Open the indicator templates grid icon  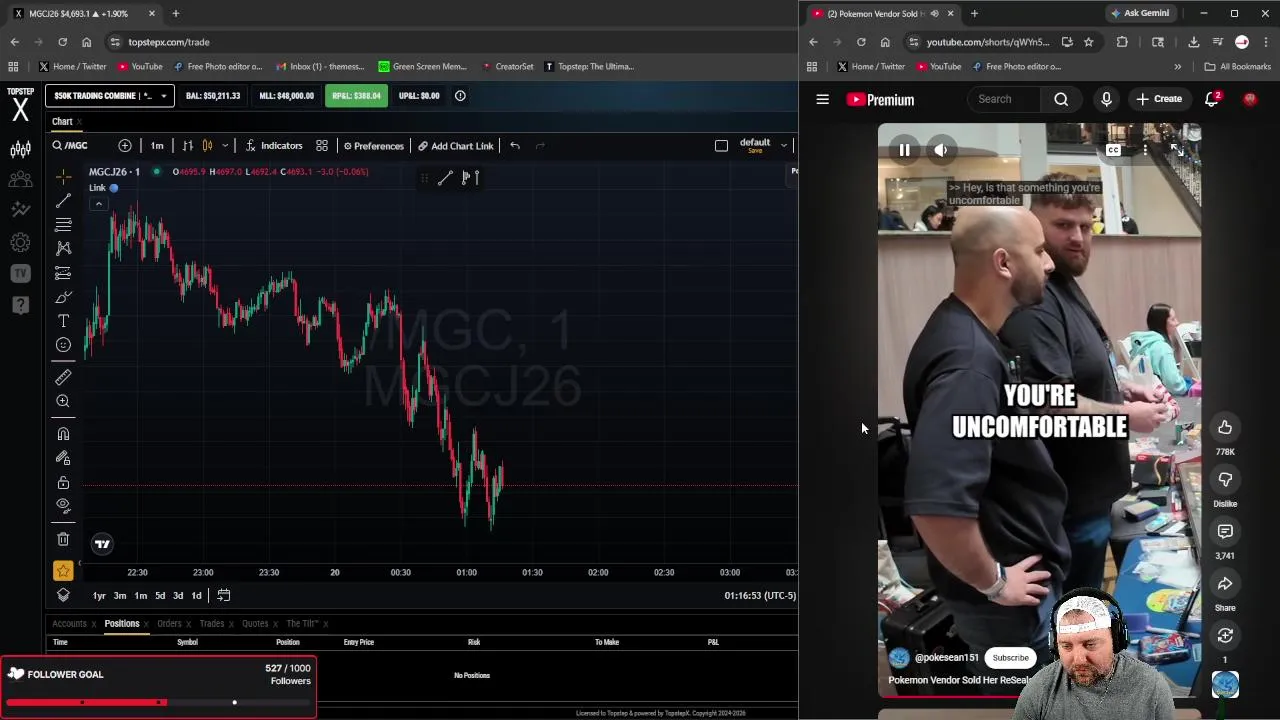(x=322, y=146)
